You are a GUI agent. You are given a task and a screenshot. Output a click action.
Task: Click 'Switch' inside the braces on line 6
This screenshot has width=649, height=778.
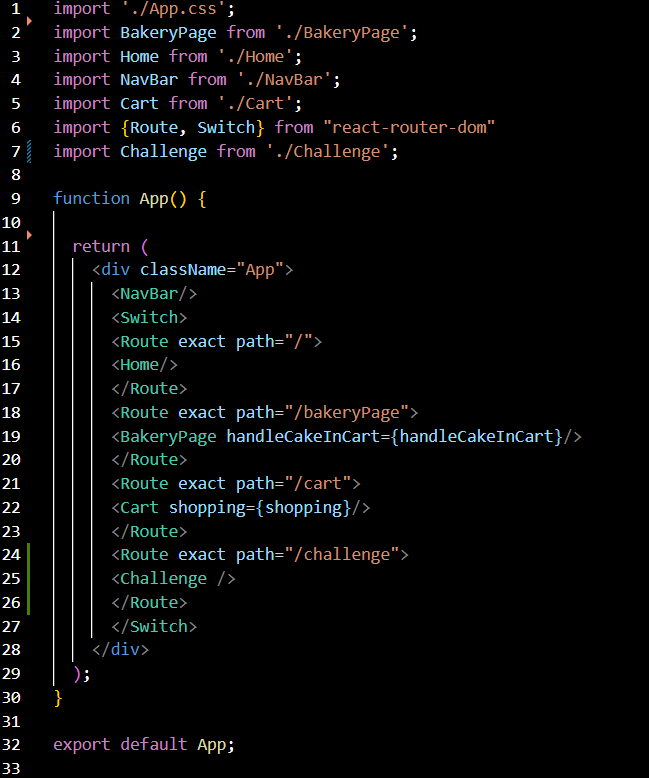226,128
